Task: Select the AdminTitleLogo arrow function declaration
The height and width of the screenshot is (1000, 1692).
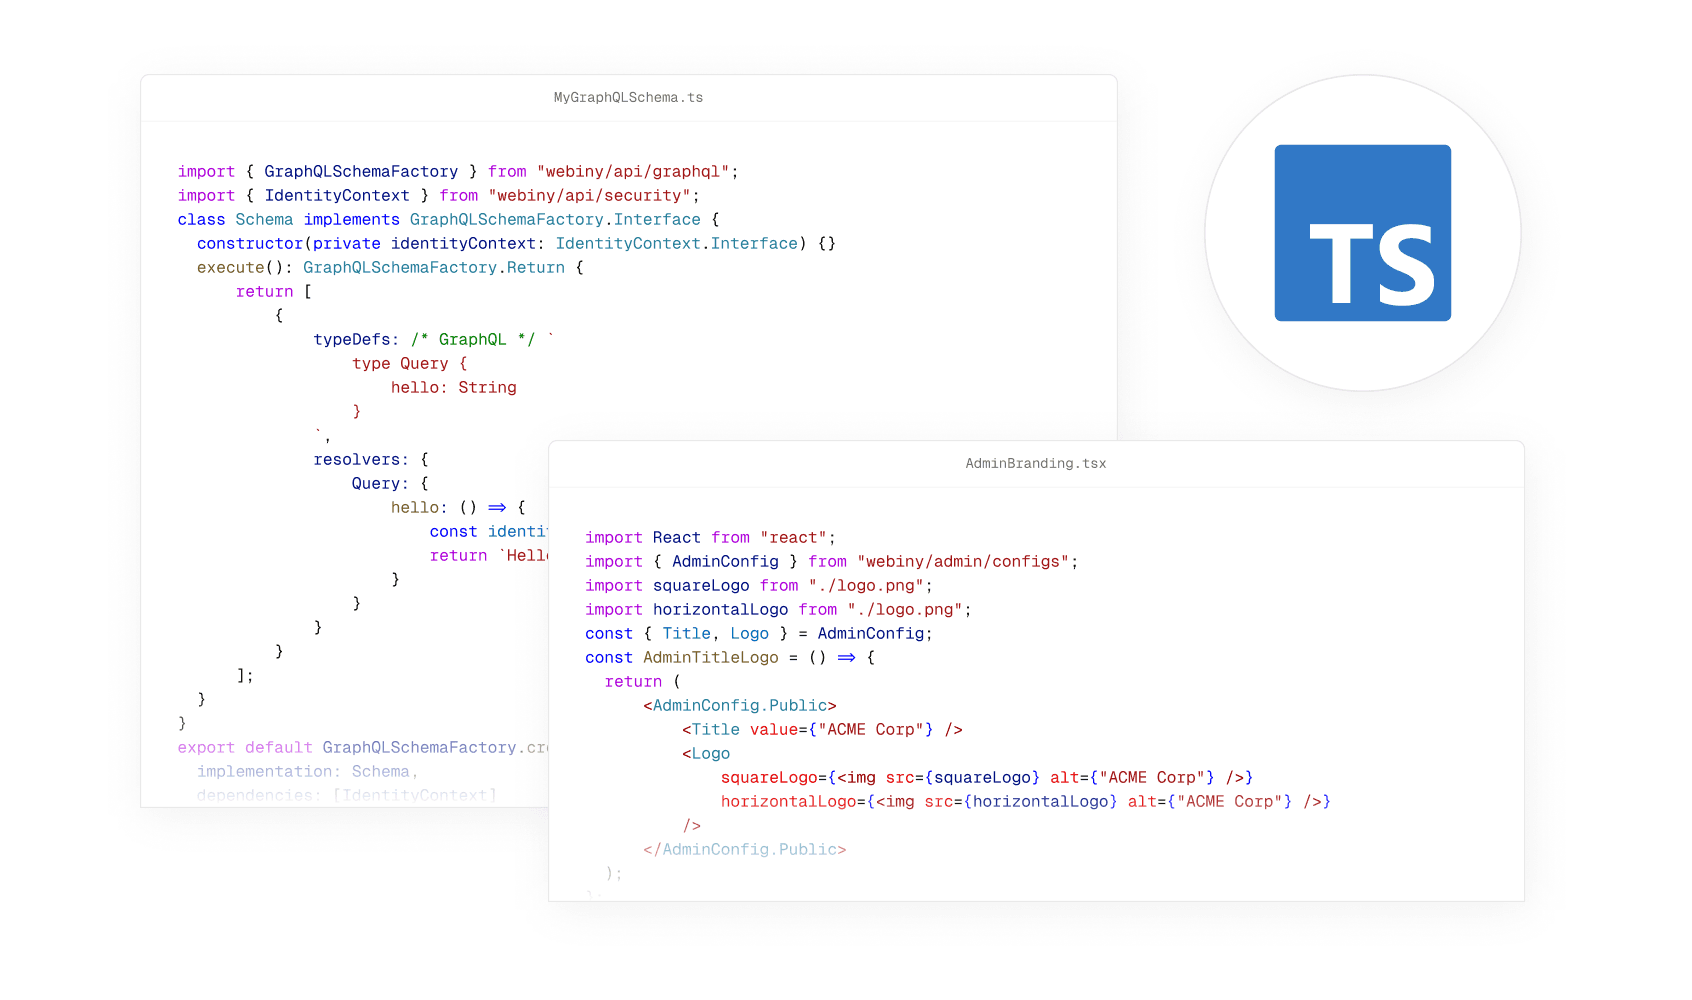Action: pyautogui.click(x=728, y=657)
